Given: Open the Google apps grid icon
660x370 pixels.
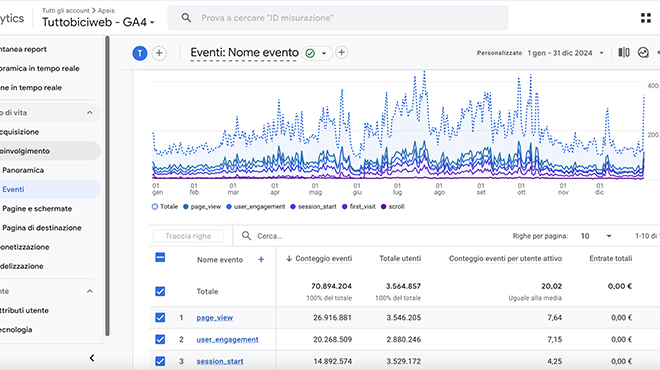Looking at the screenshot, I should tap(646, 18).
